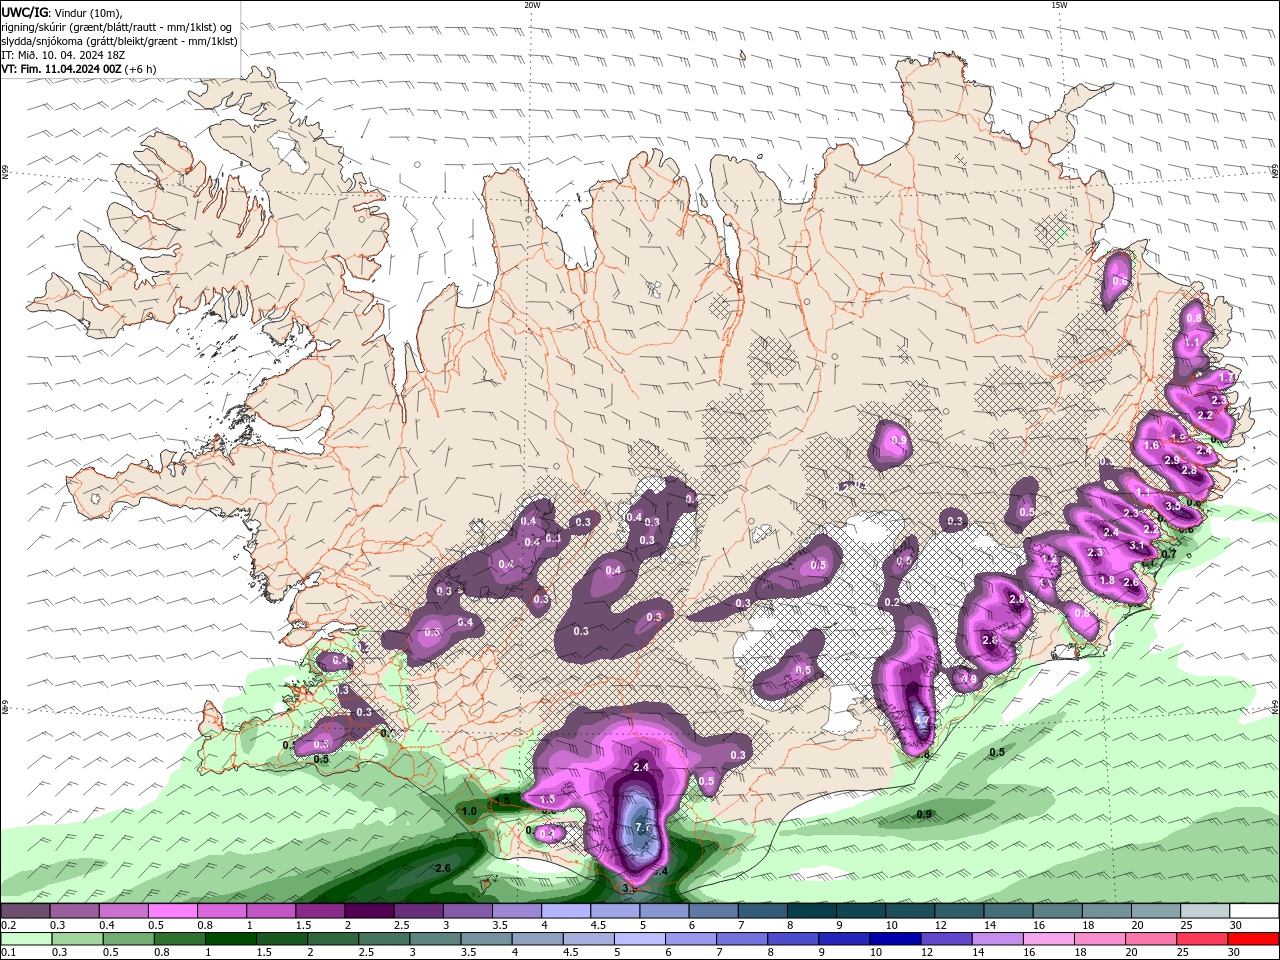This screenshot has height=960, width=1280.
Task: Click the medium green 0.8 rain-scale swatch
Action: click(x=180, y=939)
